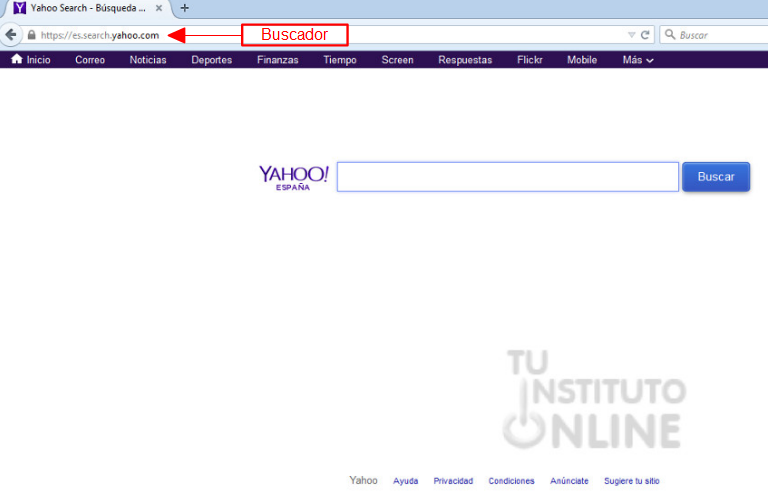Click the Privacidad footer link
The width and height of the screenshot is (768, 501).
(x=453, y=481)
